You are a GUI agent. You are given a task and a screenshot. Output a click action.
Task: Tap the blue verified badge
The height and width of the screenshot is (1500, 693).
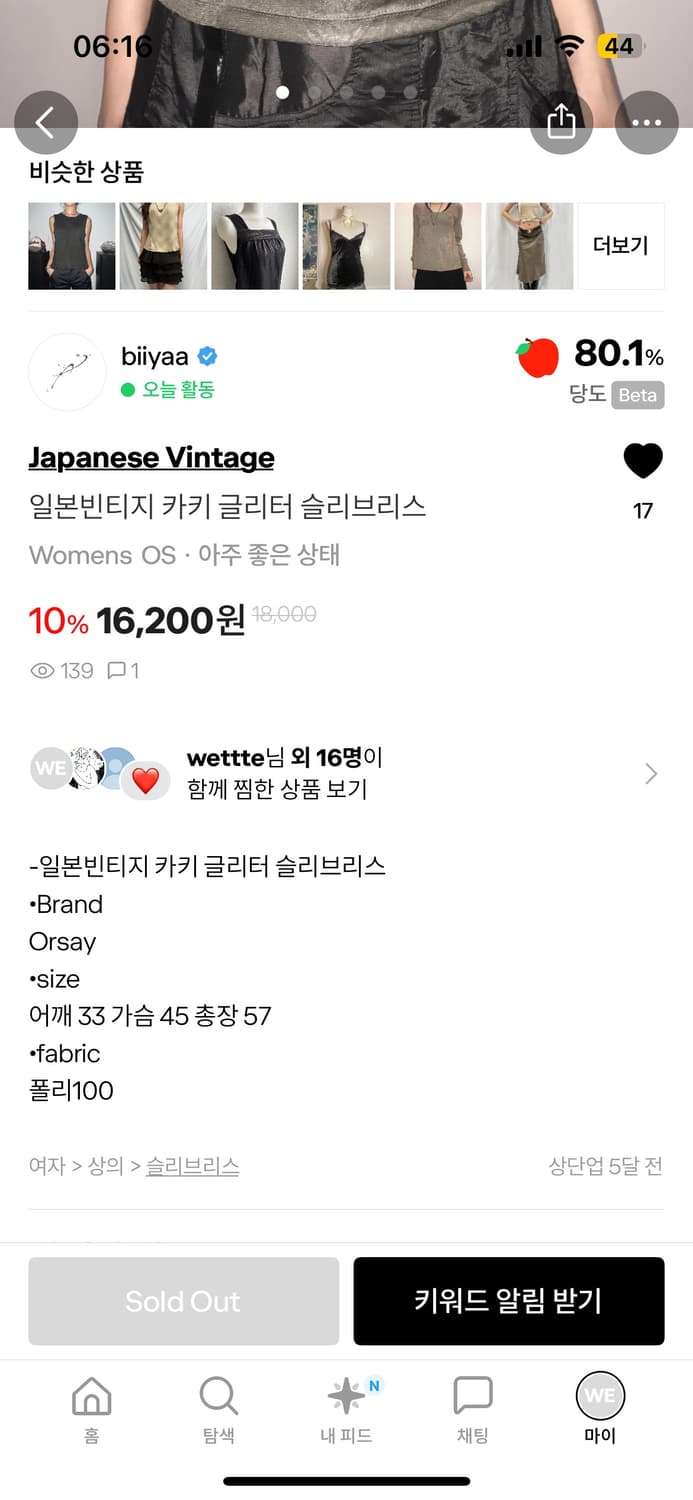208,356
